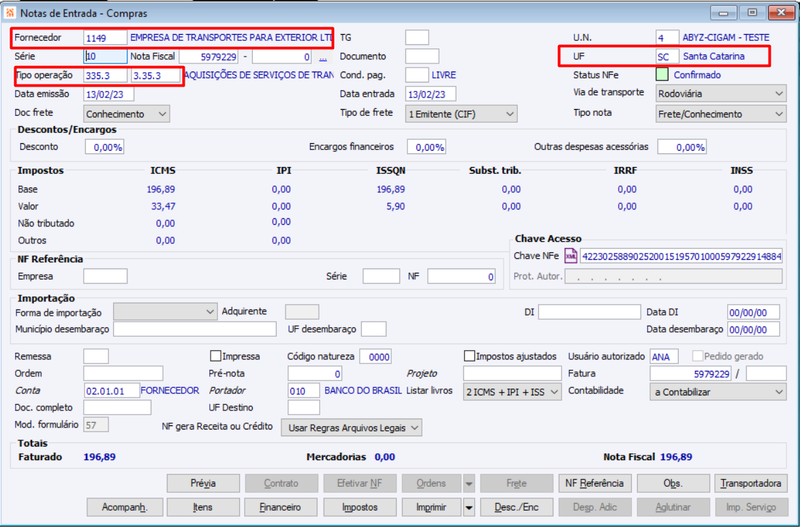Click the Impostos button
Viewport: 800px width, 529px height.
[360, 507]
